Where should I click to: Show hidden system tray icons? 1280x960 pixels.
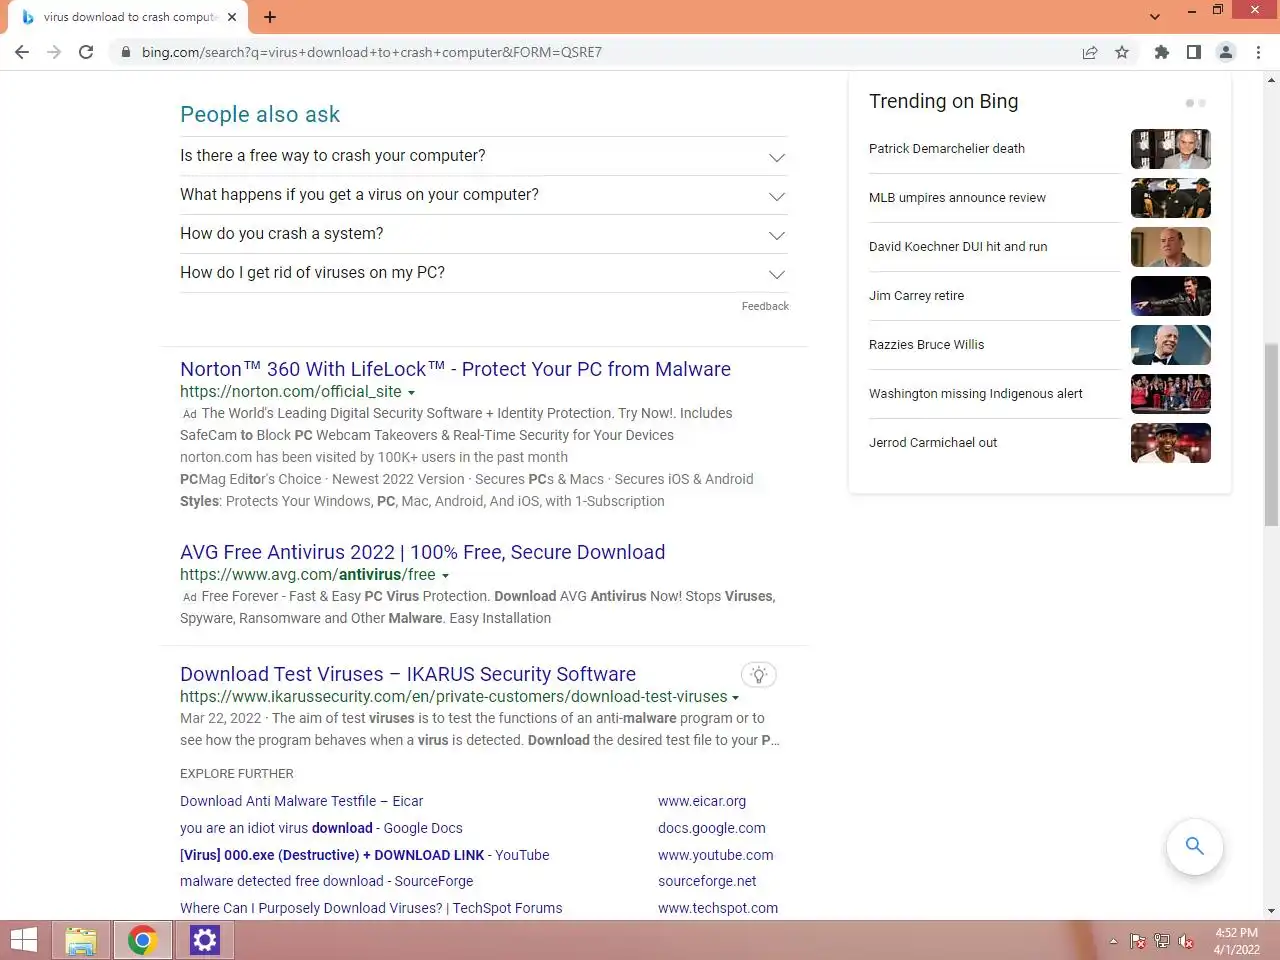click(x=1113, y=941)
